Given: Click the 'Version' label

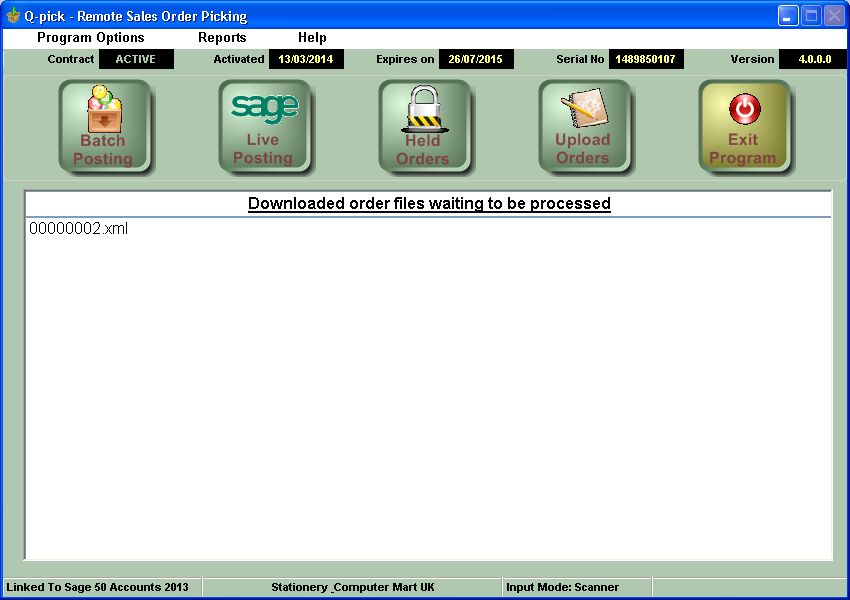Looking at the screenshot, I should click(752, 59).
